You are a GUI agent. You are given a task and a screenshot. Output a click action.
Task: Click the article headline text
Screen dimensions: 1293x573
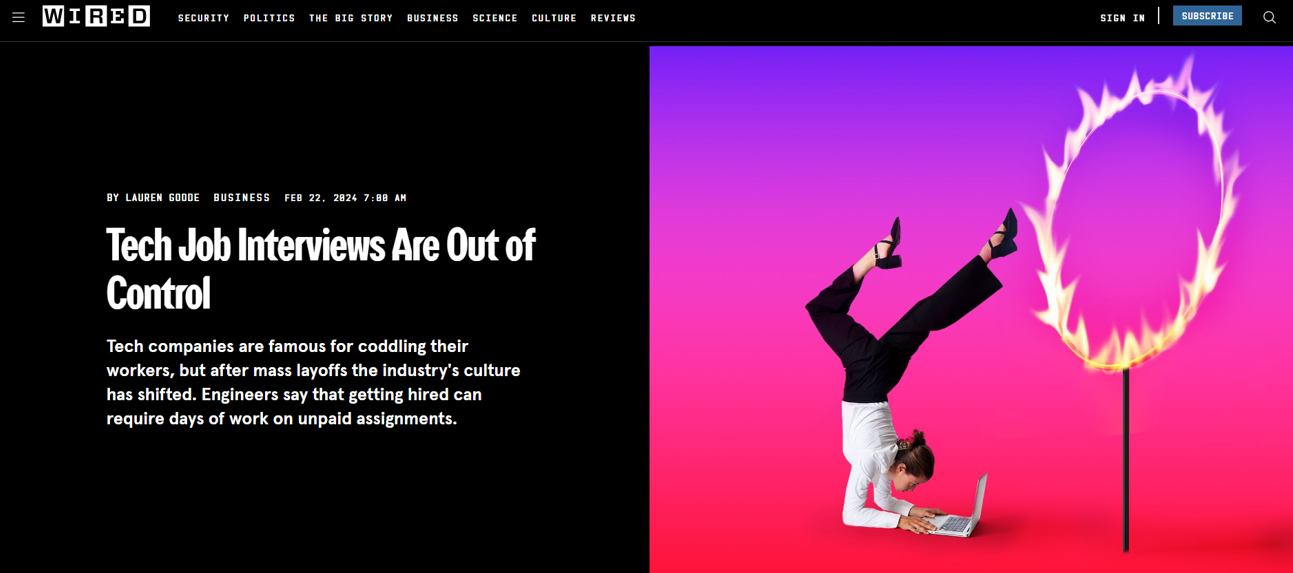(x=321, y=269)
